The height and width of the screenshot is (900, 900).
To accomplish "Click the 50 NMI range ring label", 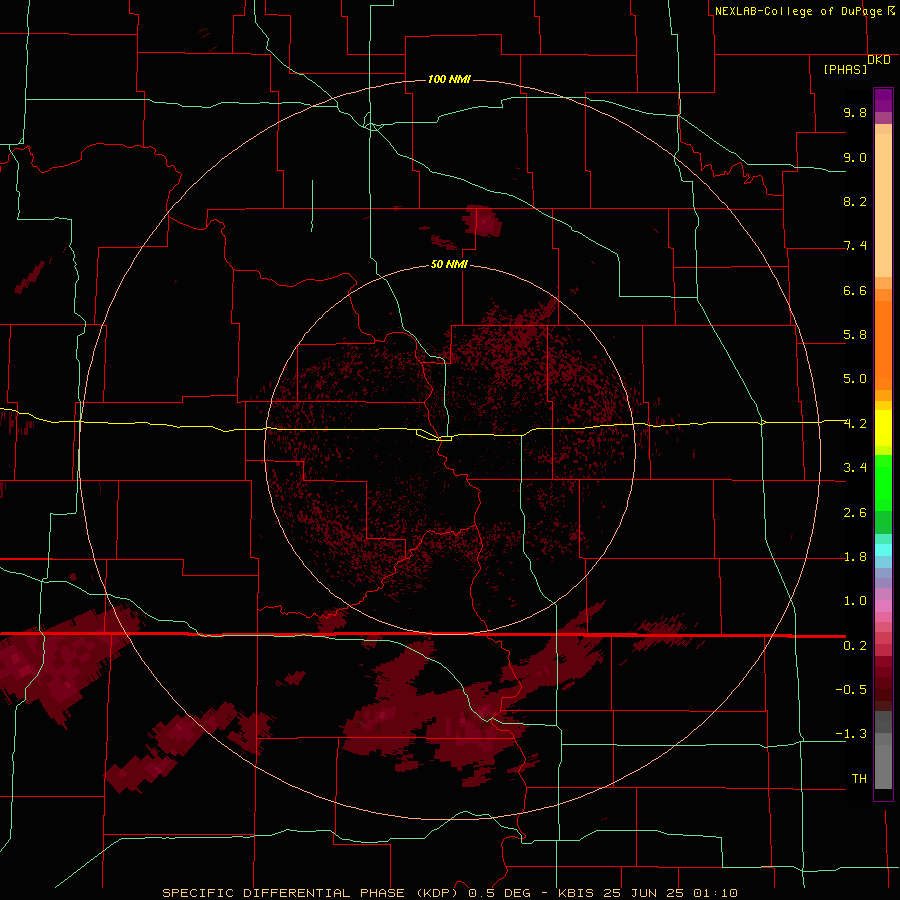I will point(449,264).
